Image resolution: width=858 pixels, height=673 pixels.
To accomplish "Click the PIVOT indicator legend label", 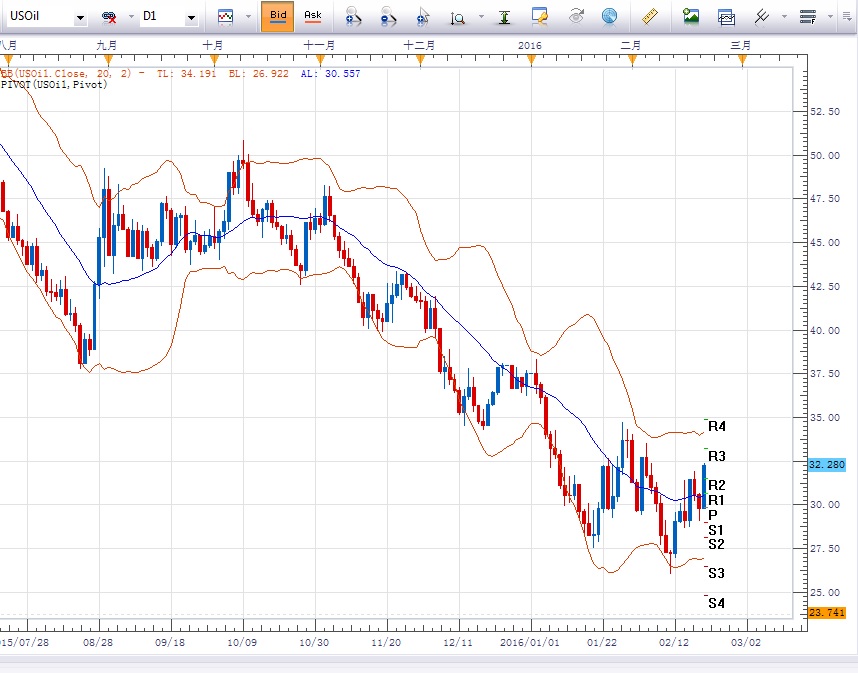I will coord(54,85).
